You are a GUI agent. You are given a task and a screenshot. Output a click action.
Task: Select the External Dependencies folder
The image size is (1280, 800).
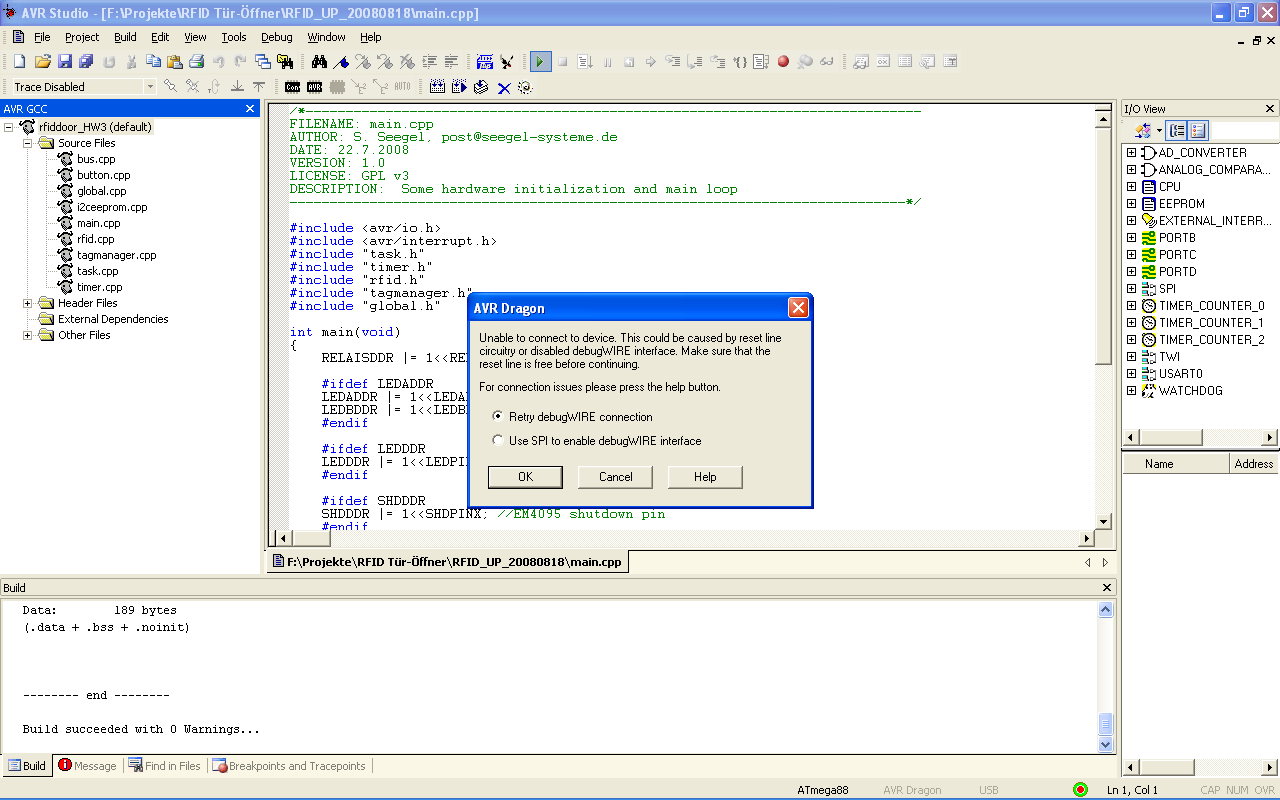click(113, 319)
